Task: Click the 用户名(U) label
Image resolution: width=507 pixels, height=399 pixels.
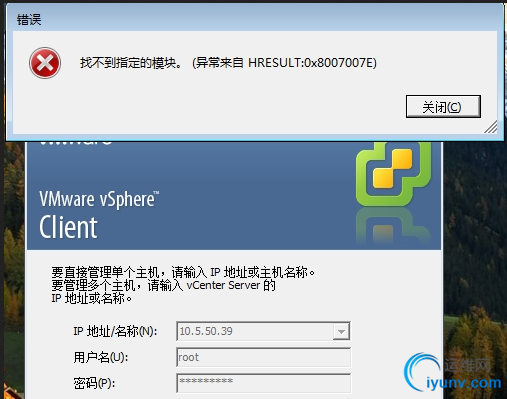Action: click(x=101, y=358)
